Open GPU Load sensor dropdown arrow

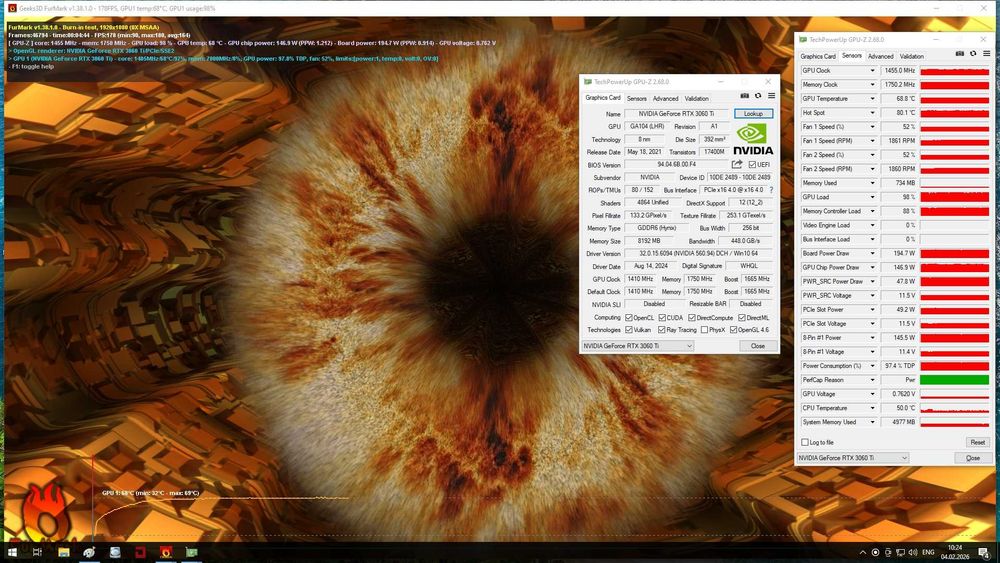click(872, 197)
